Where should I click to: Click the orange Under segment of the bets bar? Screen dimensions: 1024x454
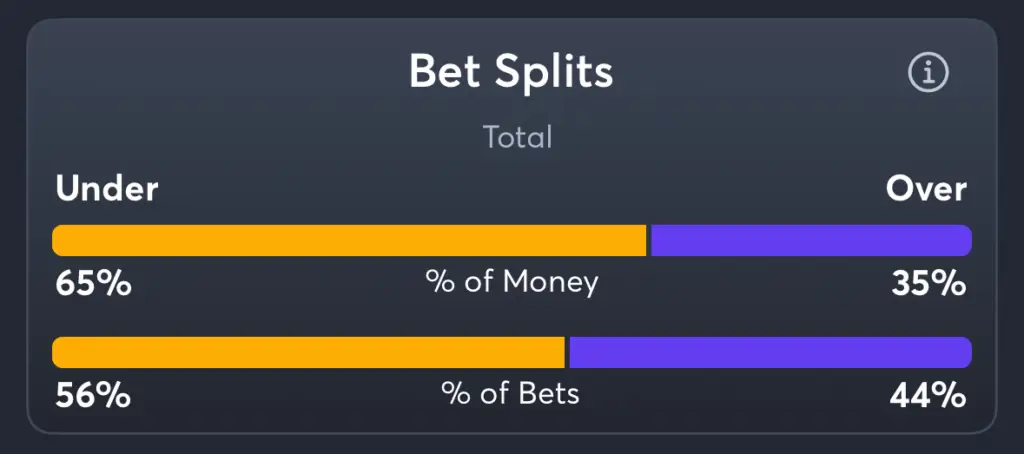(308, 352)
